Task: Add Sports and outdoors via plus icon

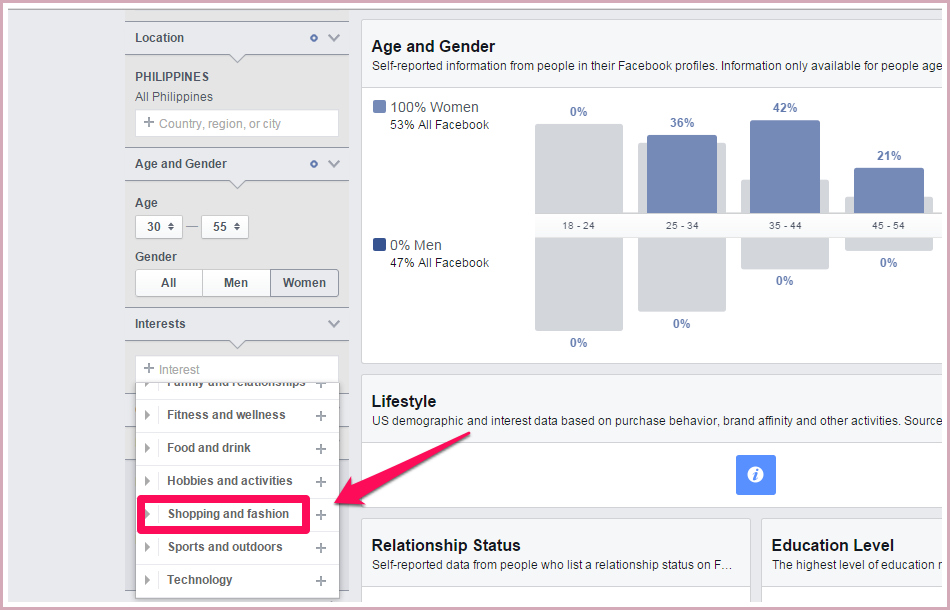Action: pyautogui.click(x=321, y=548)
